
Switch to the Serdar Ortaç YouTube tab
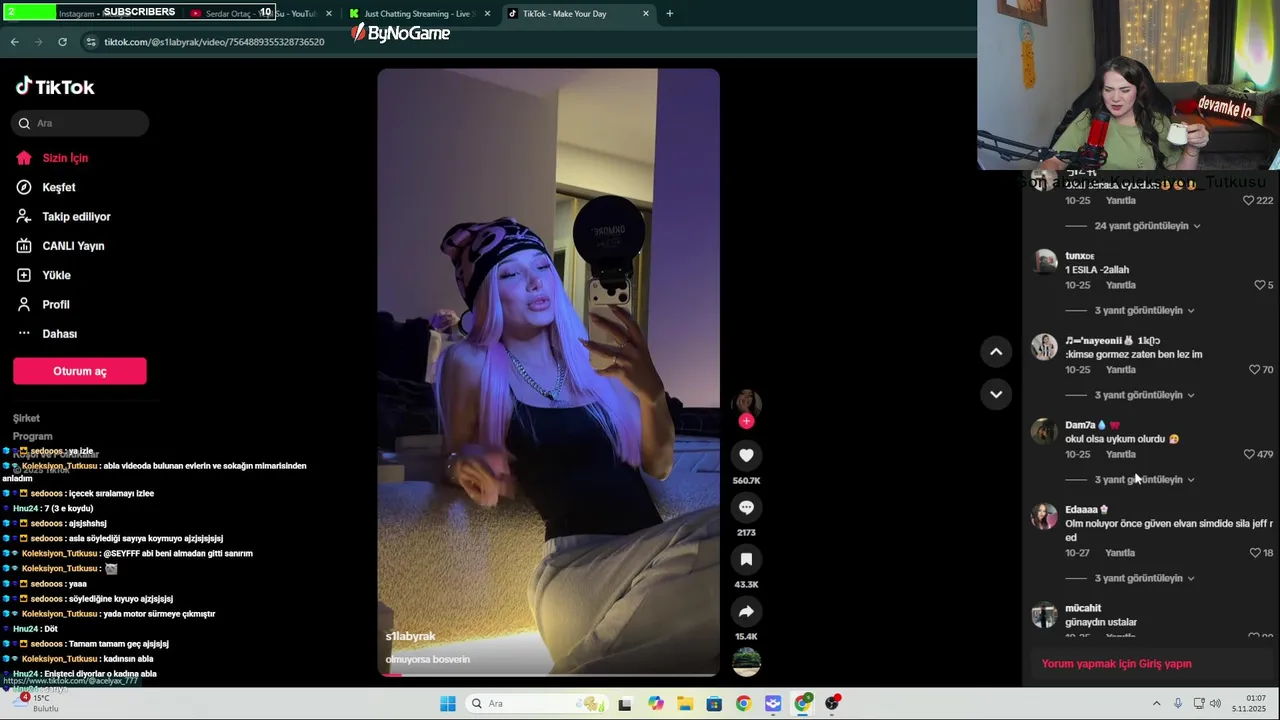[x=260, y=14]
